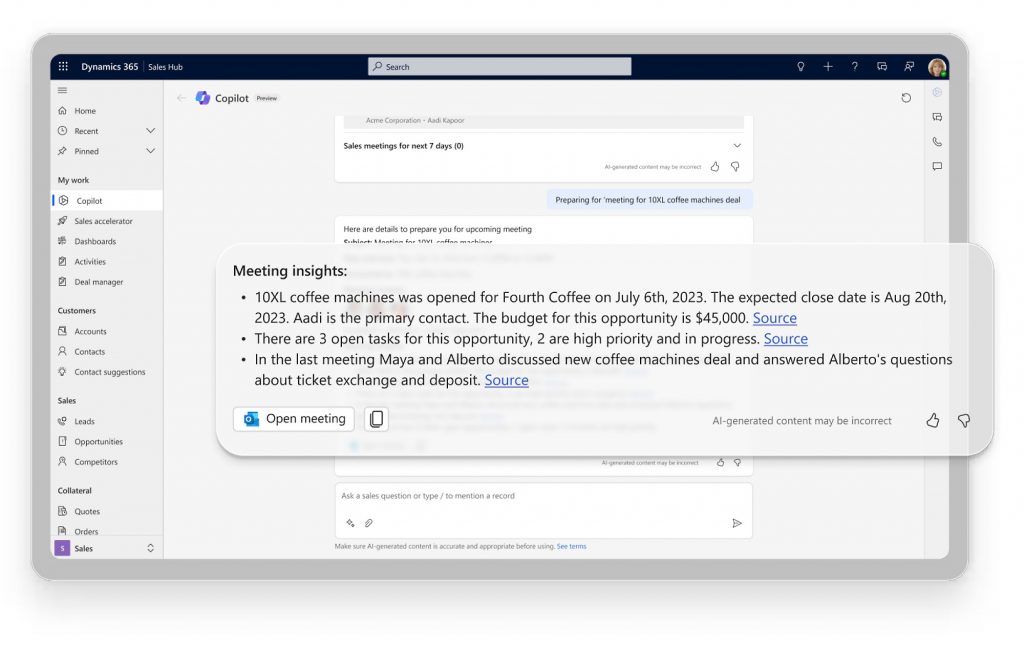This screenshot has height=647, width=1024.
Task: Click the sparkle prompts icon in chat box
Action: (351, 523)
